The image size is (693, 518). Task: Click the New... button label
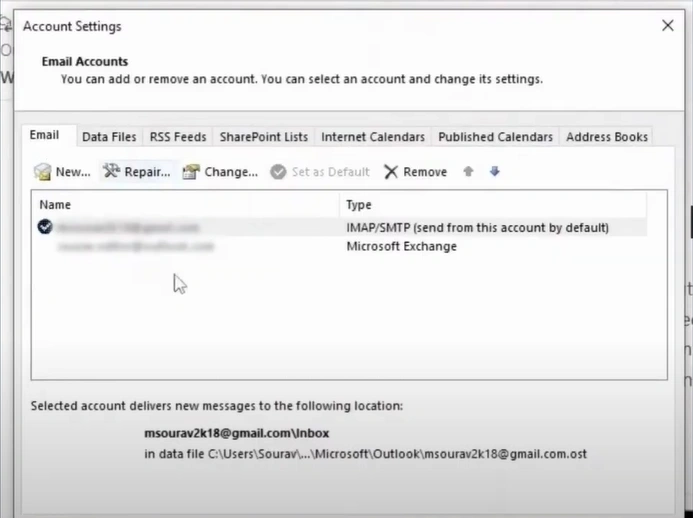(73, 172)
